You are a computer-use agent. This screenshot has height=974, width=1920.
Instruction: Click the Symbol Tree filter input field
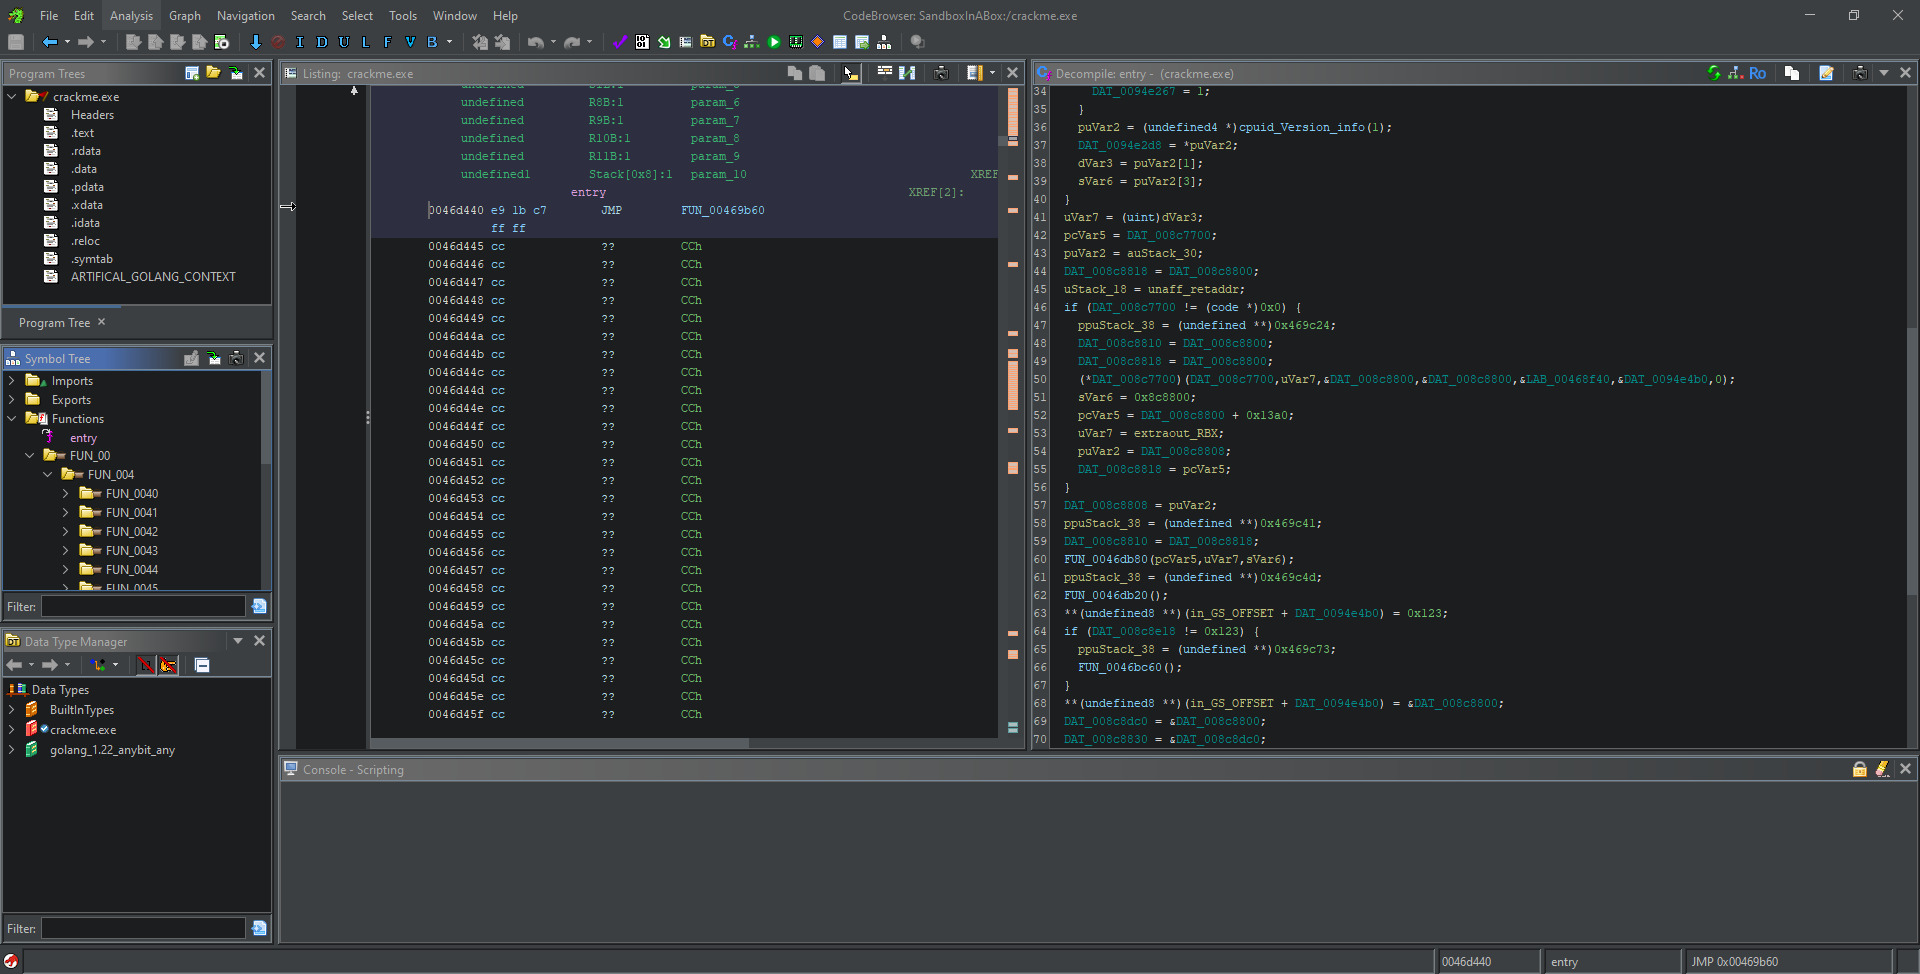tap(143, 606)
